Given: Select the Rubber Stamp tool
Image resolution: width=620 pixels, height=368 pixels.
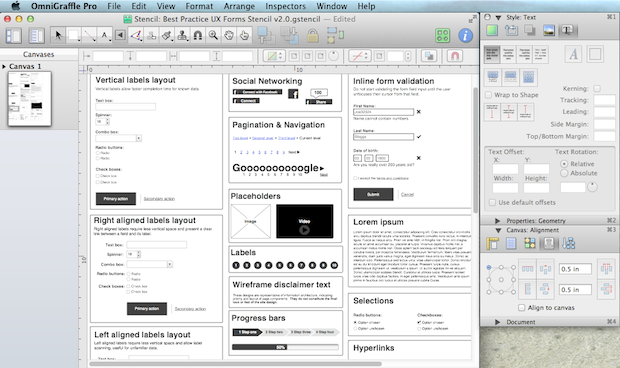Looking at the screenshot, I should pyautogui.click(x=182, y=36).
